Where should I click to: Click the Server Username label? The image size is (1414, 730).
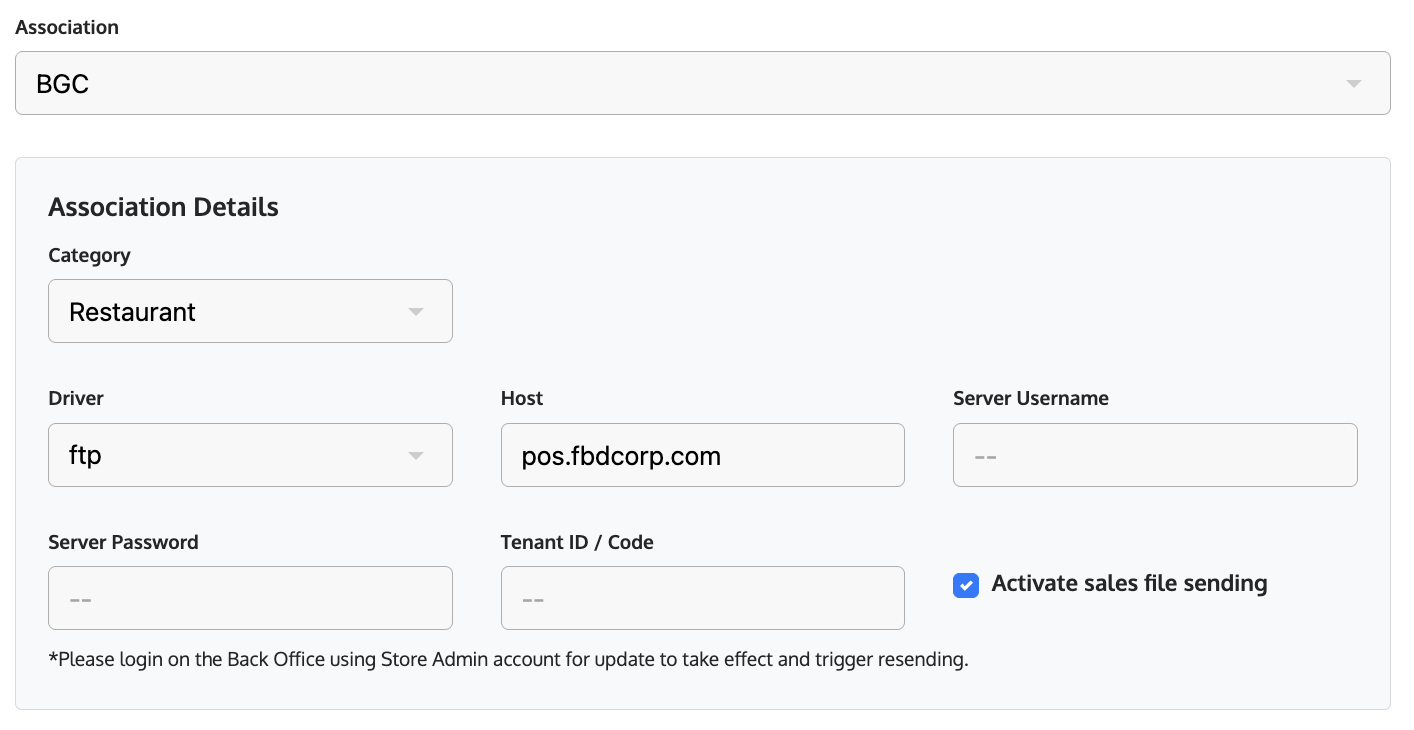coord(1030,398)
